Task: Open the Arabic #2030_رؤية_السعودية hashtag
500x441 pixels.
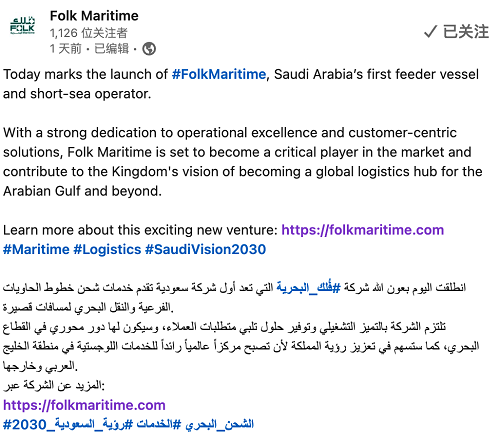Action: 68,425
